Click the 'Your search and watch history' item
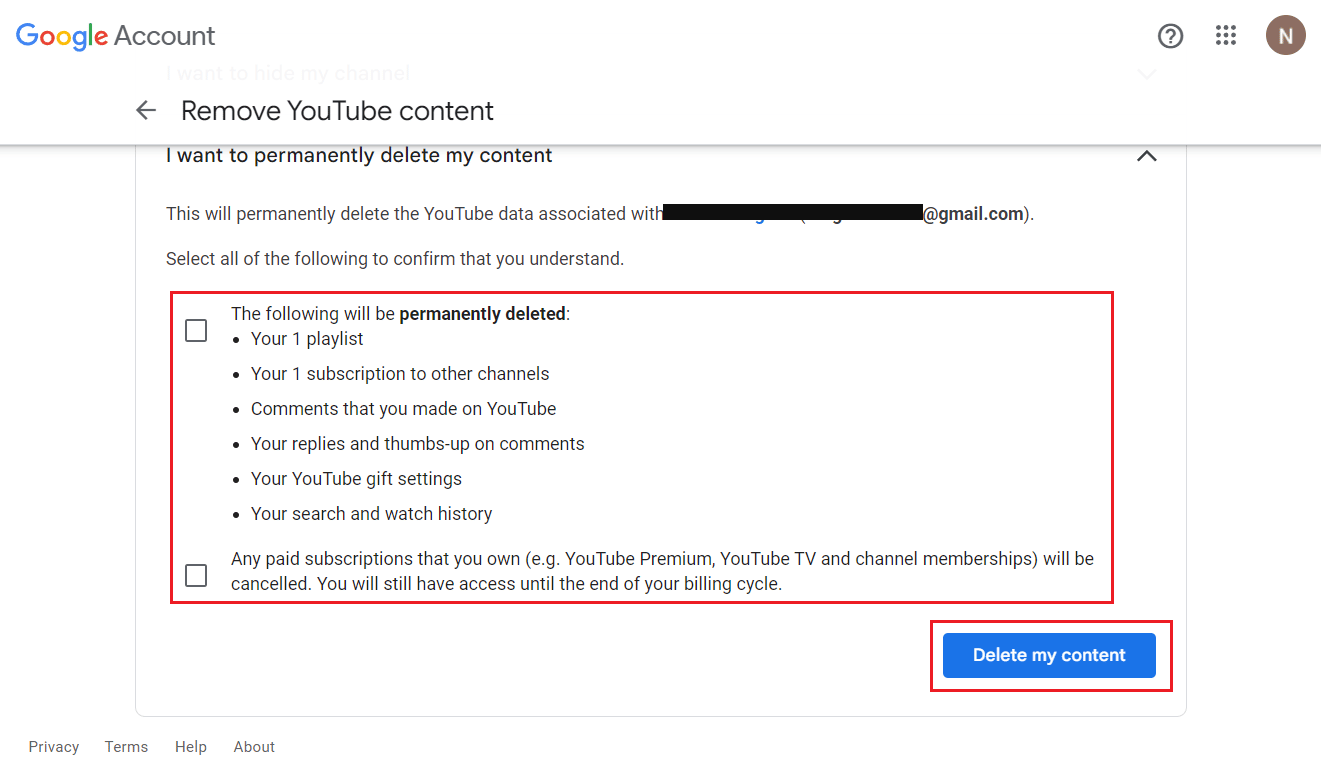The image size is (1321, 769). point(372,514)
